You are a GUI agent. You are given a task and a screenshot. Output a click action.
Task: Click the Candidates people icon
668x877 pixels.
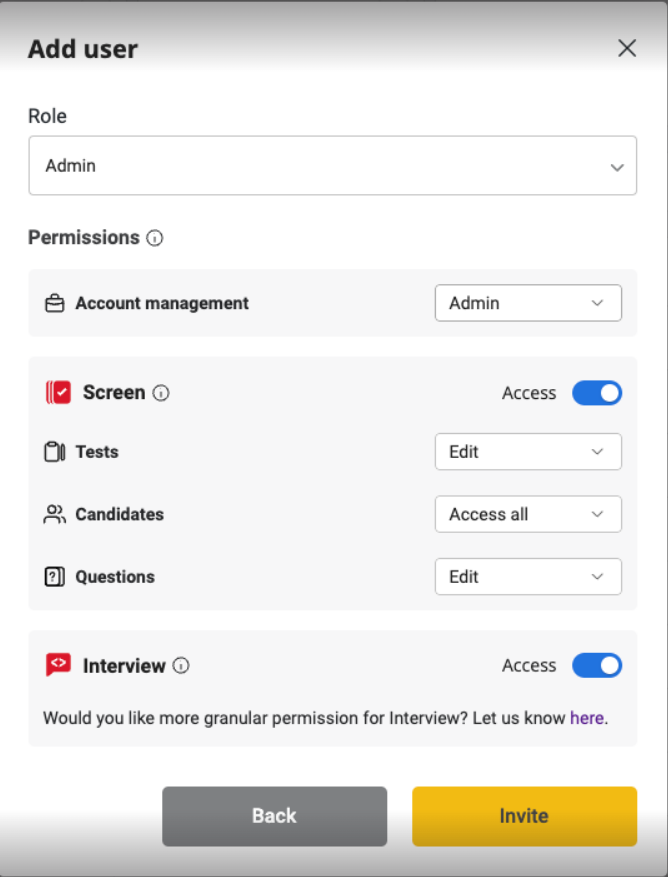[x=55, y=514]
